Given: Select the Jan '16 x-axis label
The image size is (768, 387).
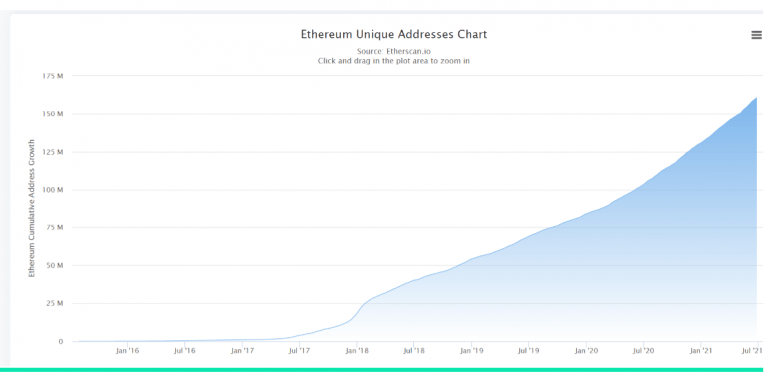Looking at the screenshot, I should (x=127, y=351).
